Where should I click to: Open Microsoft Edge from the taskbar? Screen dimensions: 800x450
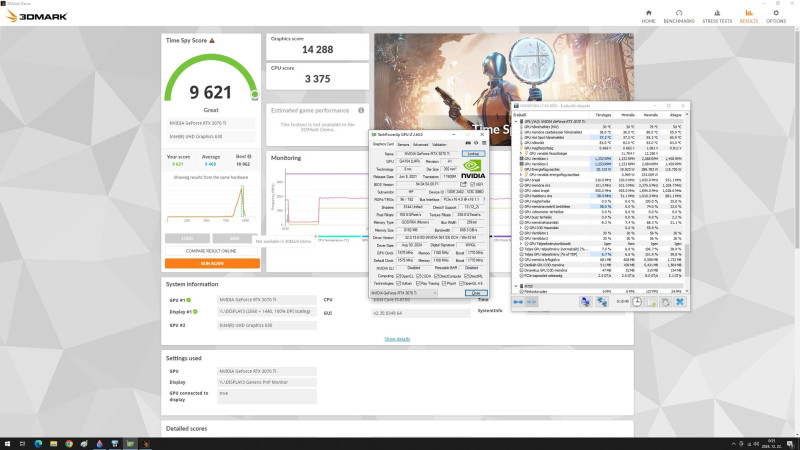38,444
